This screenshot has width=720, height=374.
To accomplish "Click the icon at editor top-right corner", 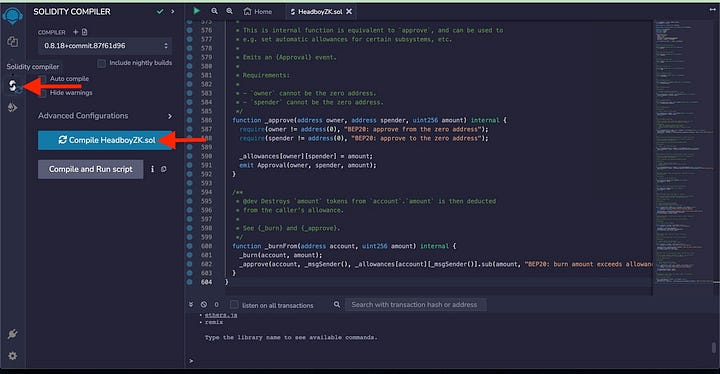I will pyautogui.click(x=712, y=10).
